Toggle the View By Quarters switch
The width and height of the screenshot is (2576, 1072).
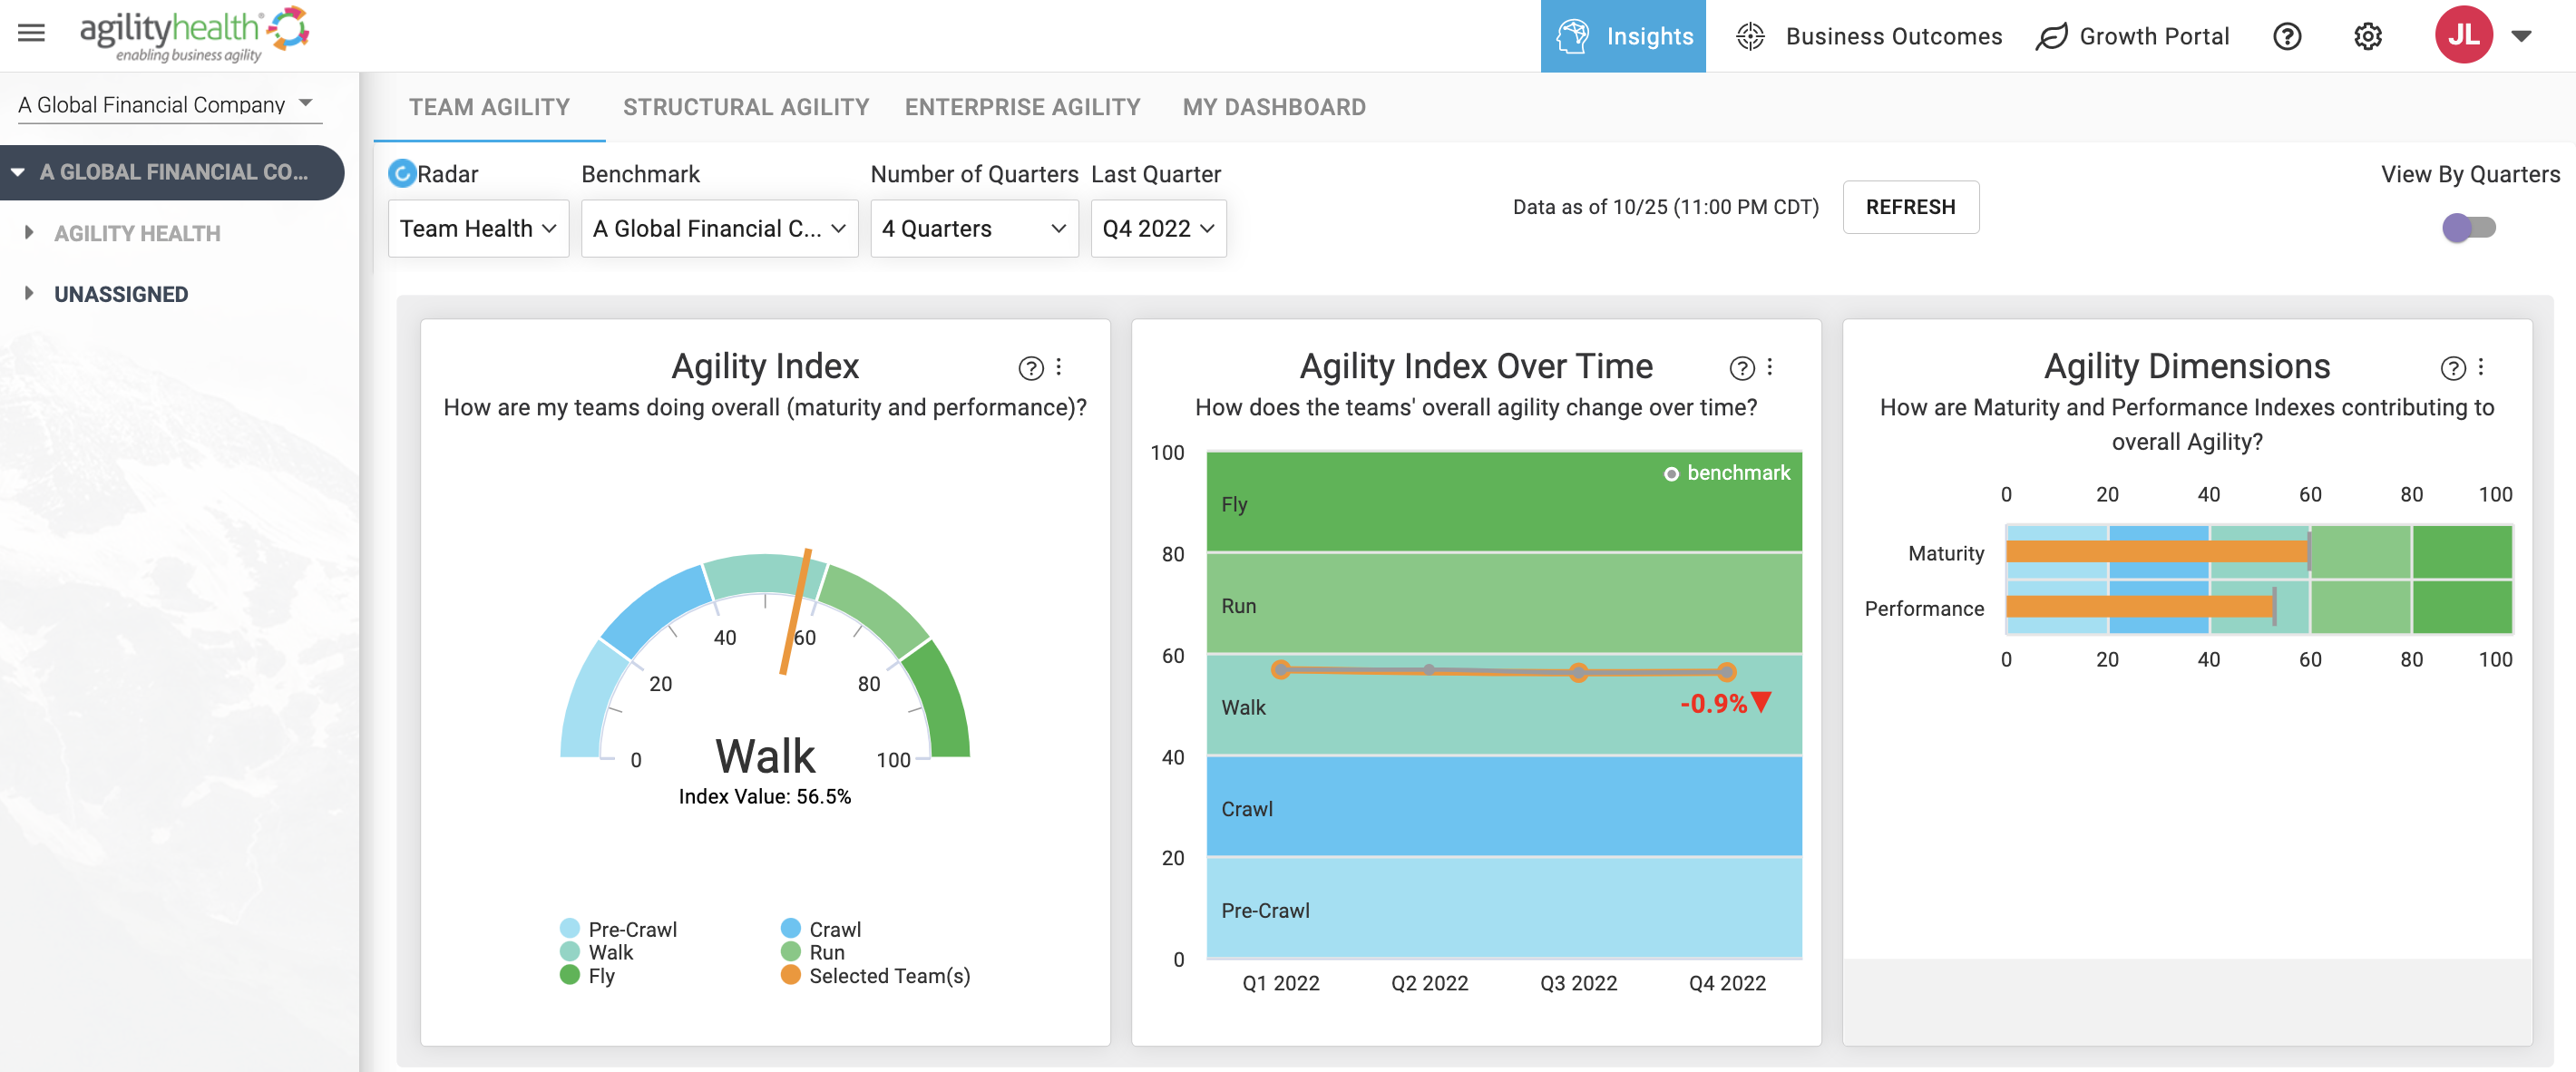tap(2469, 228)
